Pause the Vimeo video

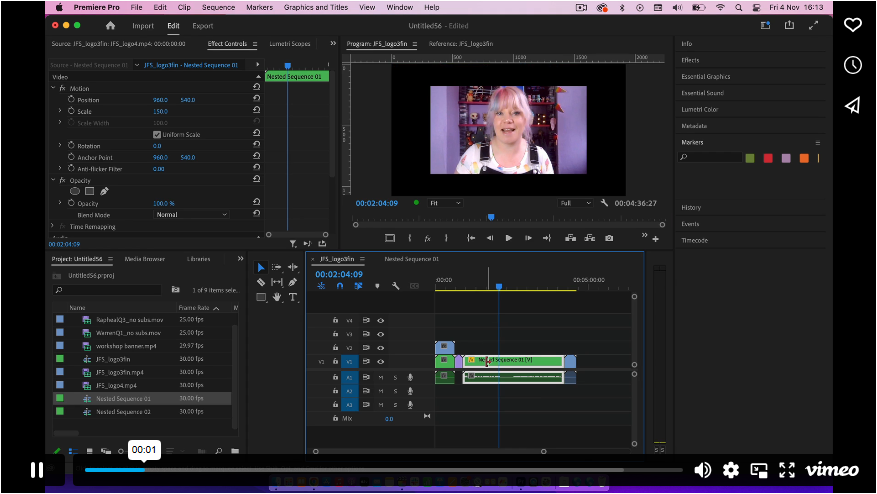(37, 470)
